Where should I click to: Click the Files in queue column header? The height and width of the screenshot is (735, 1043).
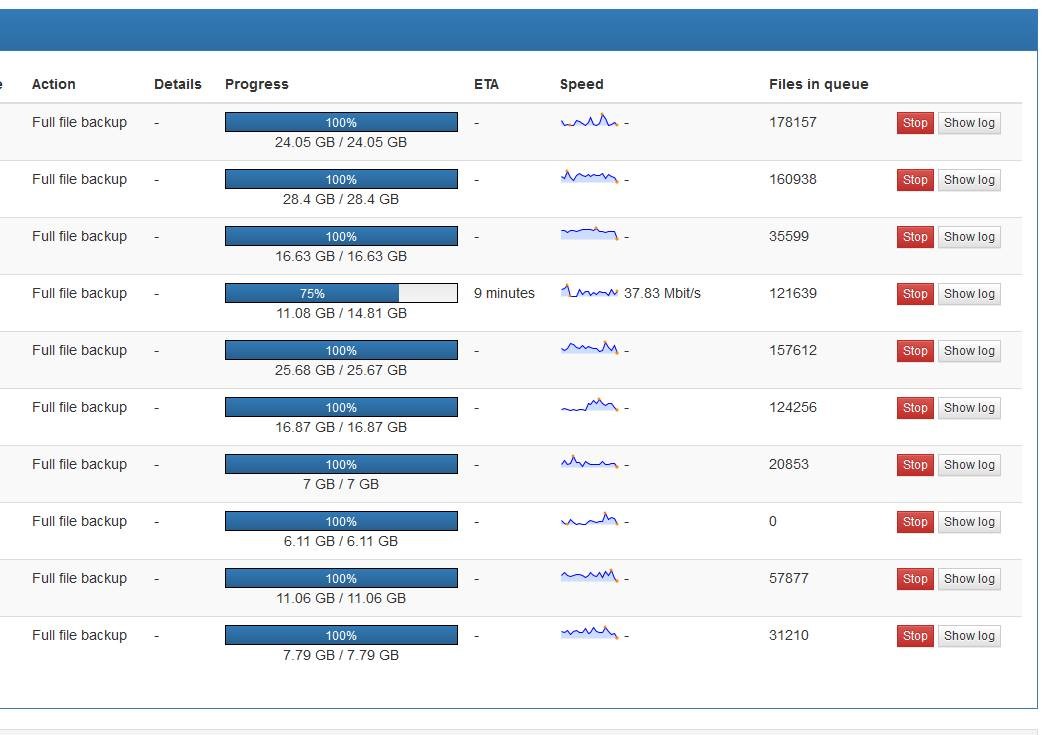point(819,84)
